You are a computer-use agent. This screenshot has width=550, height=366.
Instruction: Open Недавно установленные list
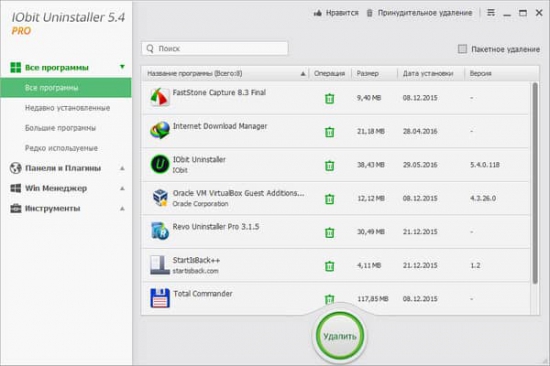coord(67,108)
